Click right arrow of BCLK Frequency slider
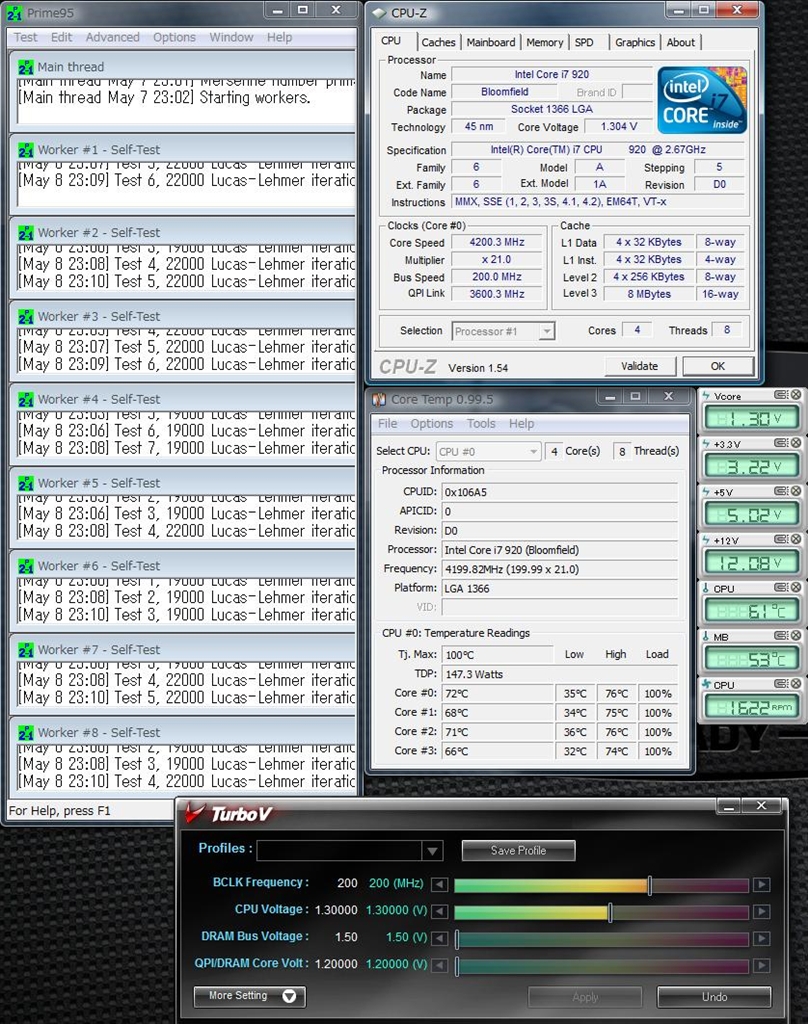Image resolution: width=808 pixels, height=1024 pixels. click(x=762, y=884)
